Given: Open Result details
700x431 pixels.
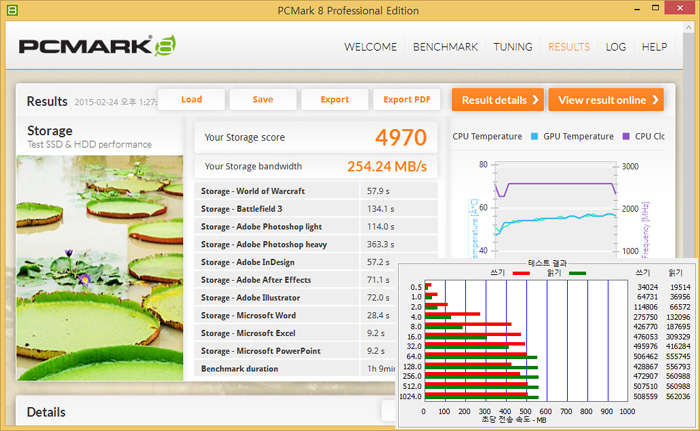Looking at the screenshot, I should 498,100.
